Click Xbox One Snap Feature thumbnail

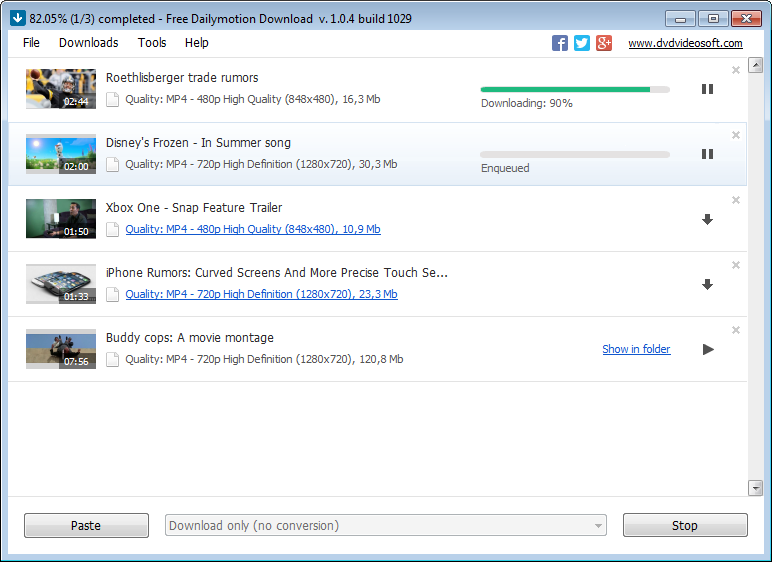[61, 219]
